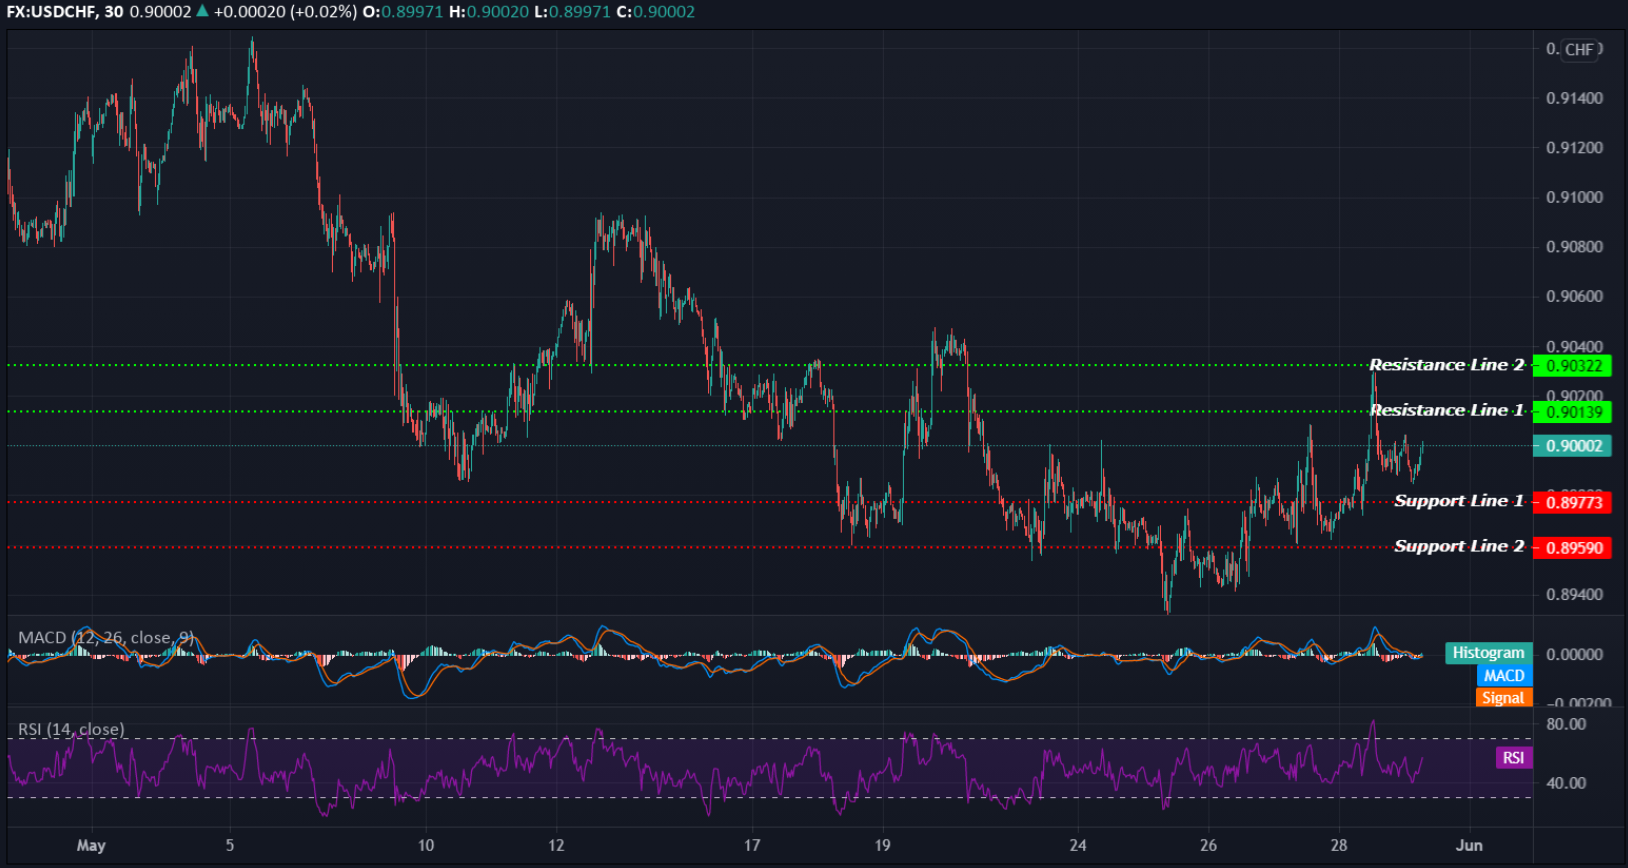
Task: Click the O:0.89971 open value
Action: click(x=402, y=12)
